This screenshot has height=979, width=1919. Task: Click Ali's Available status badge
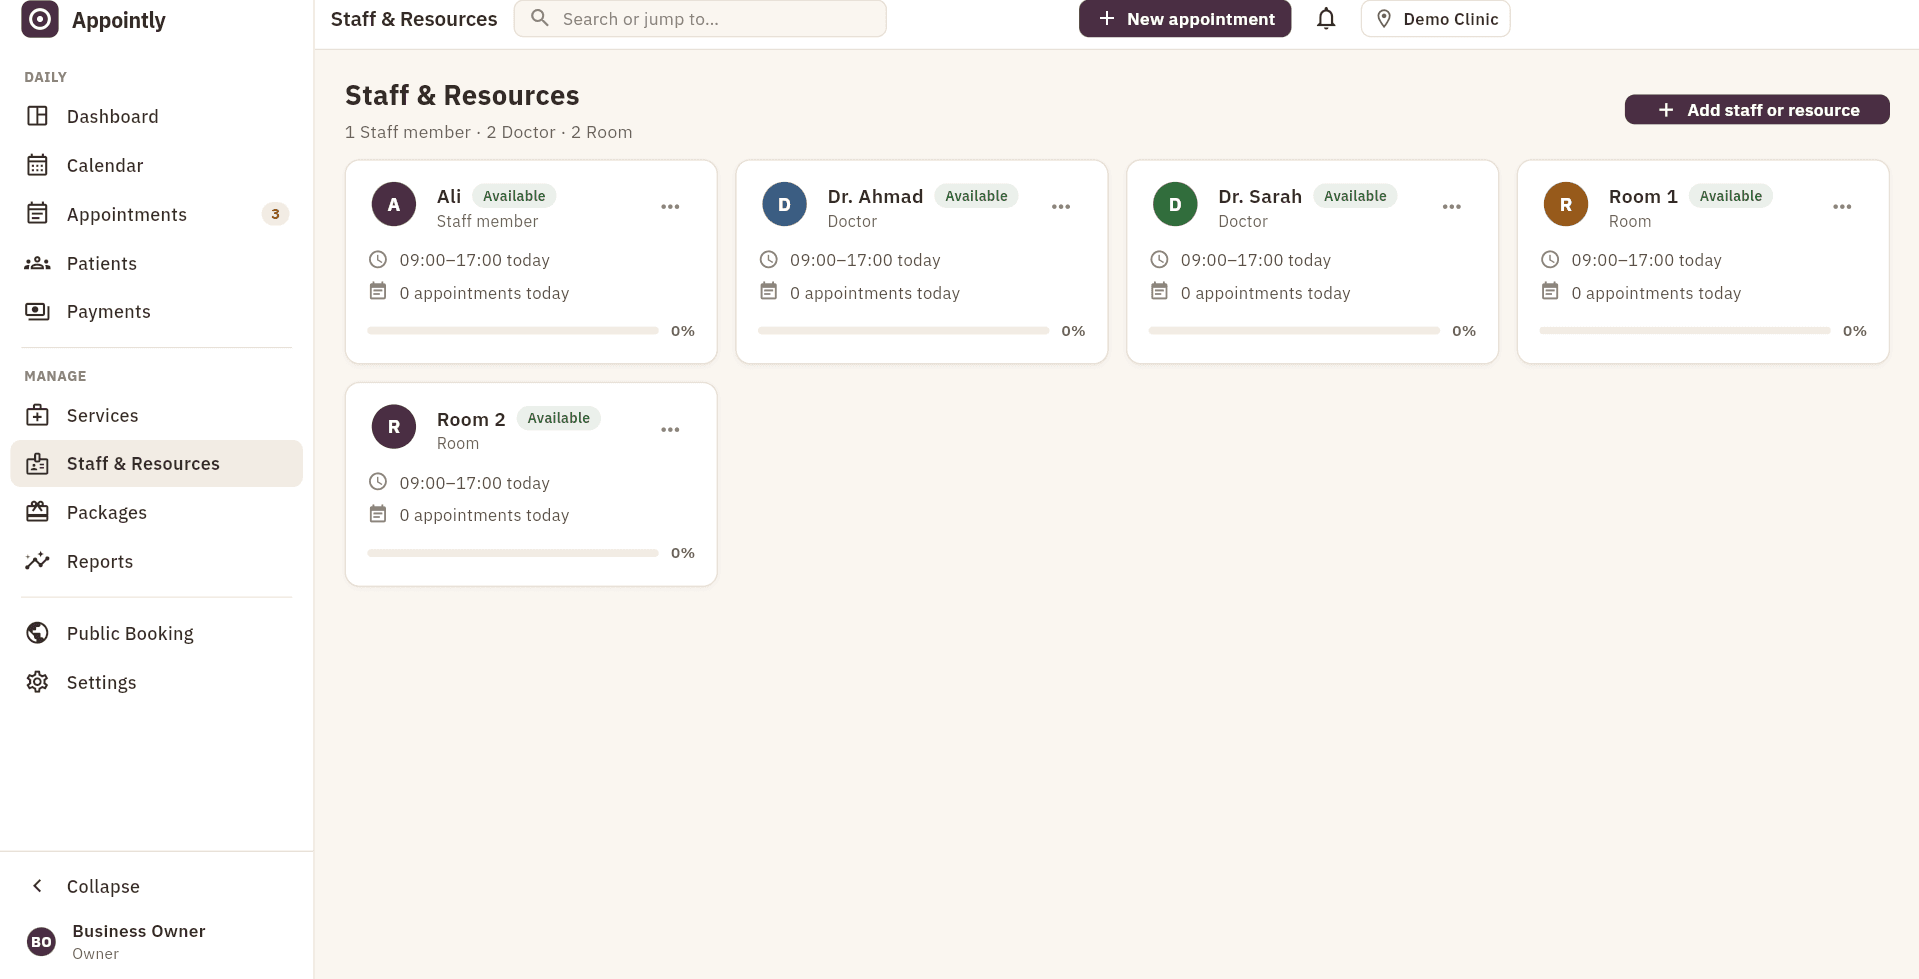[x=514, y=196]
